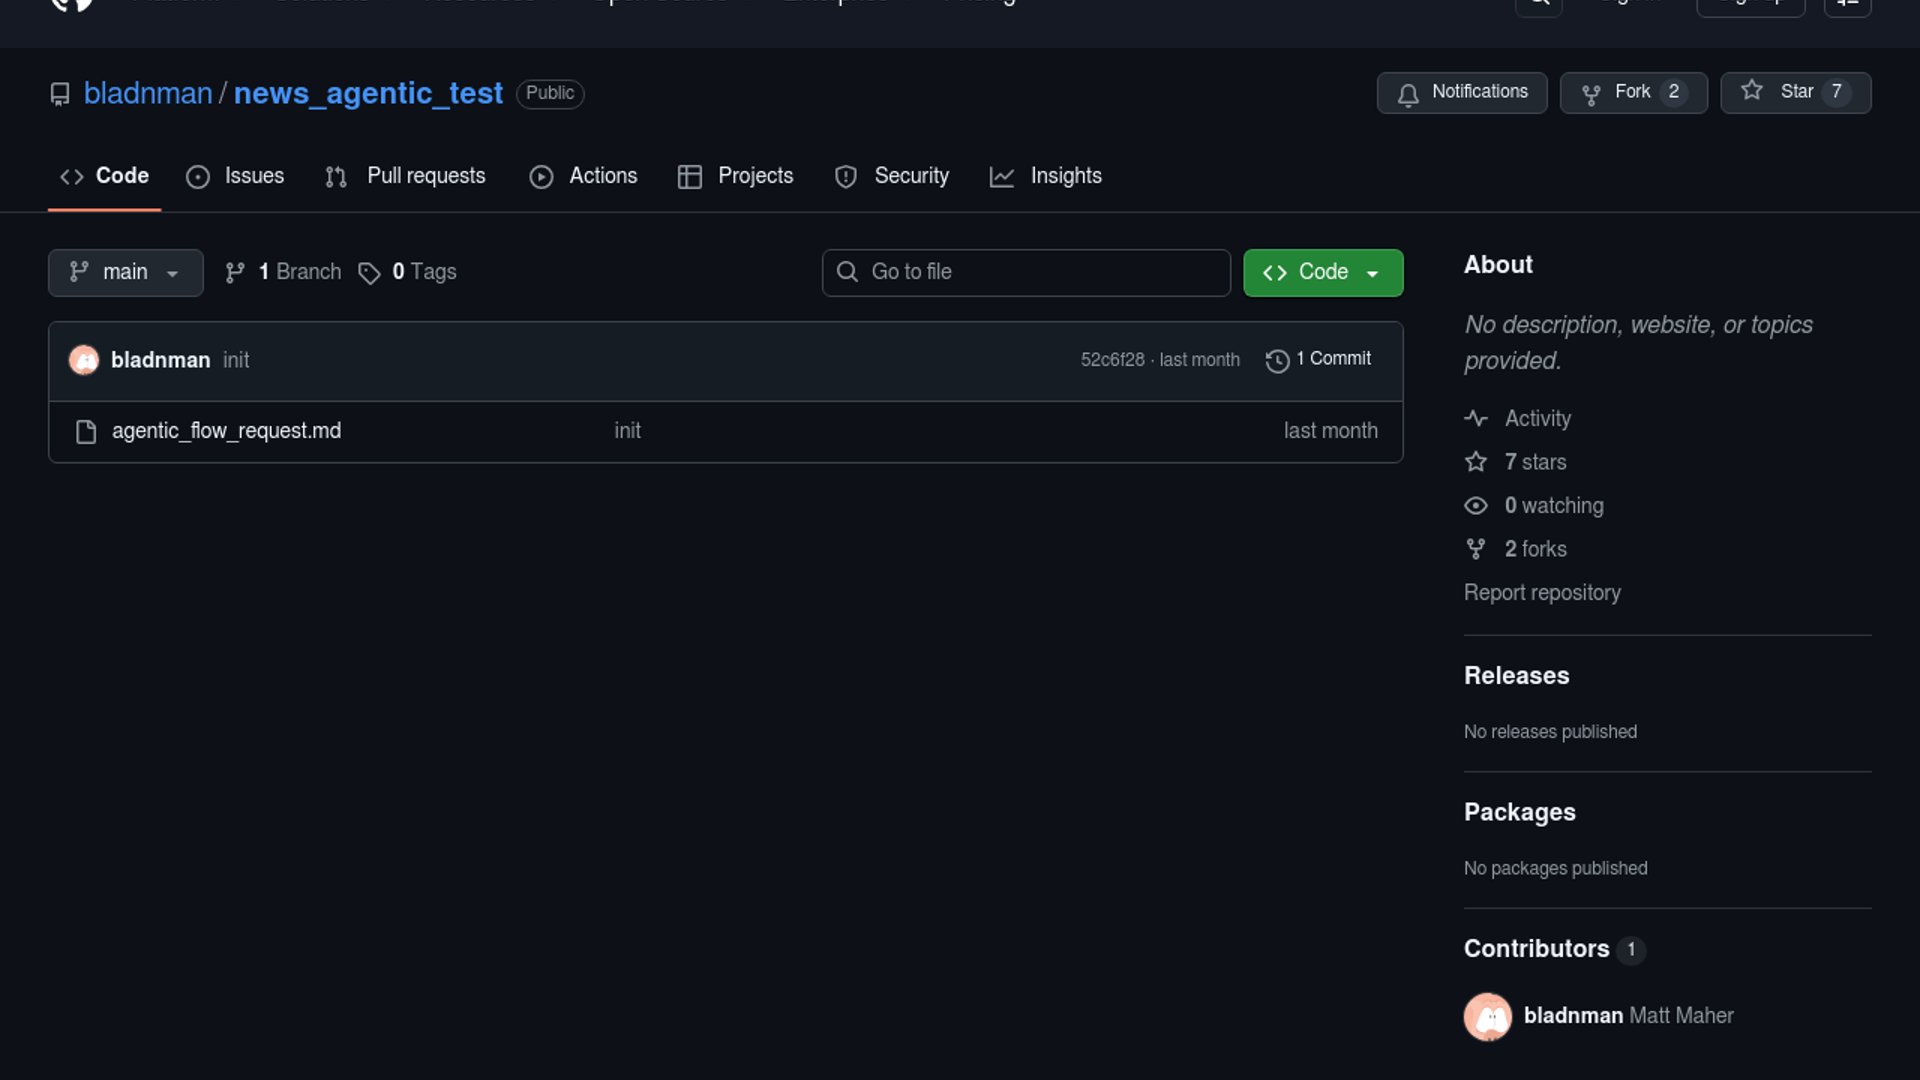Image resolution: width=1920 pixels, height=1080 pixels.
Task: Open the main branch dropdown
Action: click(x=125, y=273)
